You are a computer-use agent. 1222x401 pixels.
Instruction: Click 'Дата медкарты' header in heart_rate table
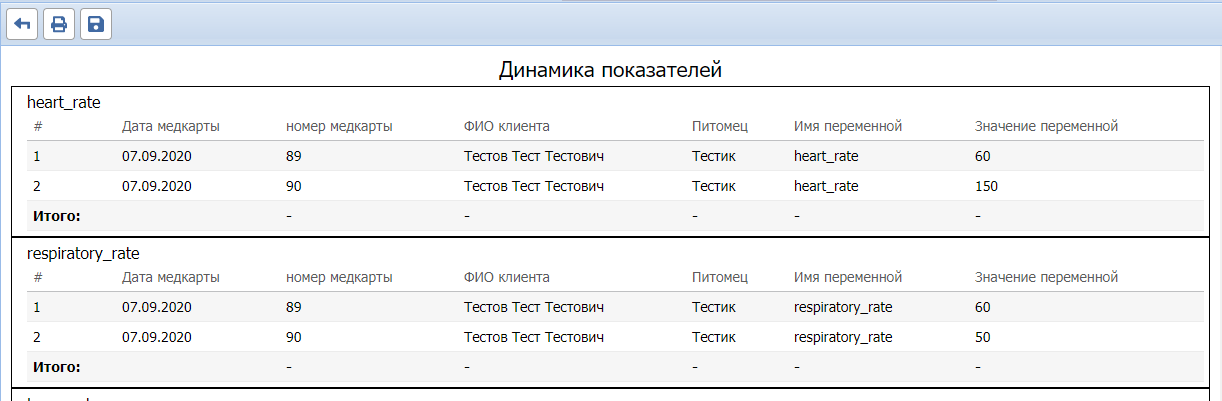tap(171, 126)
